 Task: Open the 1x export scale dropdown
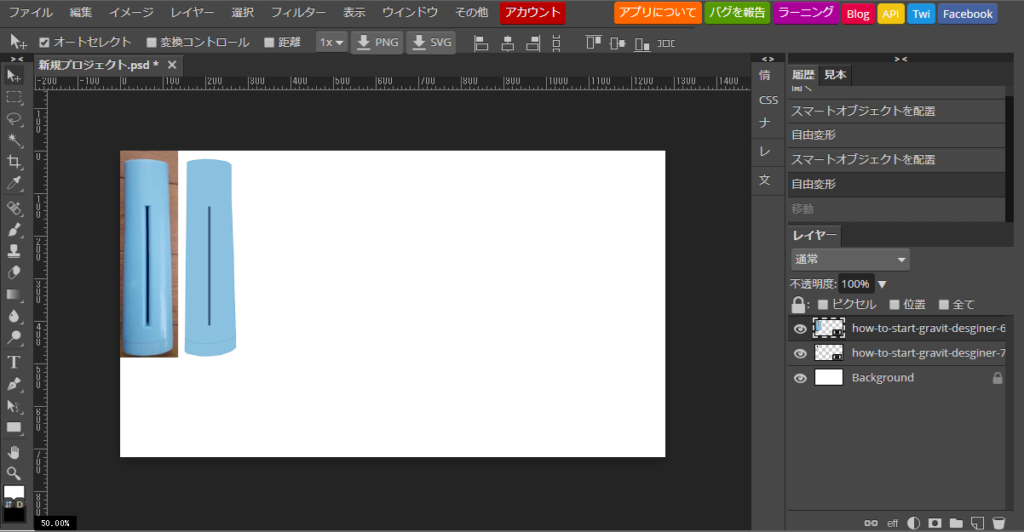(331, 42)
